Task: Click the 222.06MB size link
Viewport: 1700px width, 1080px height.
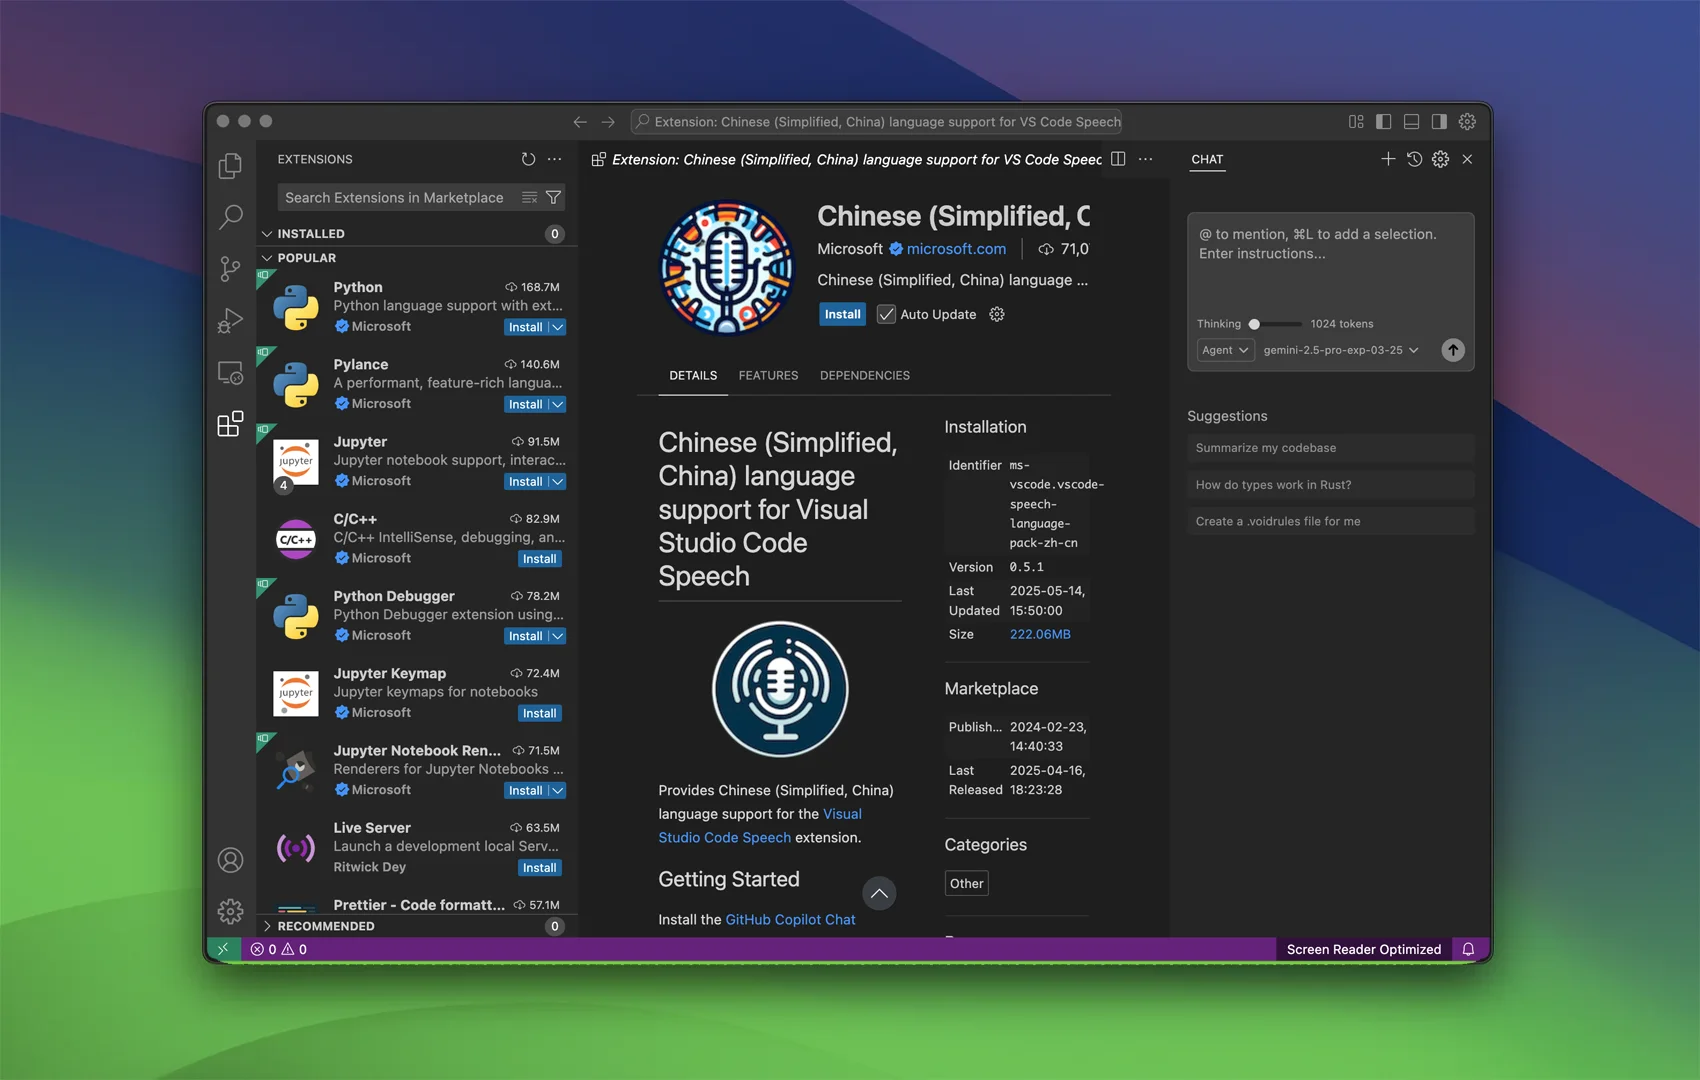Action: (1040, 634)
